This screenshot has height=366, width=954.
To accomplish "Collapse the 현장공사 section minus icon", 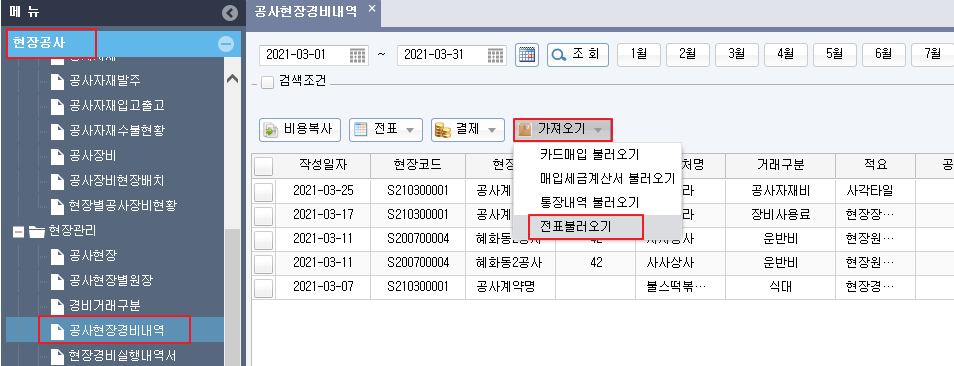I will pyautogui.click(x=226, y=44).
